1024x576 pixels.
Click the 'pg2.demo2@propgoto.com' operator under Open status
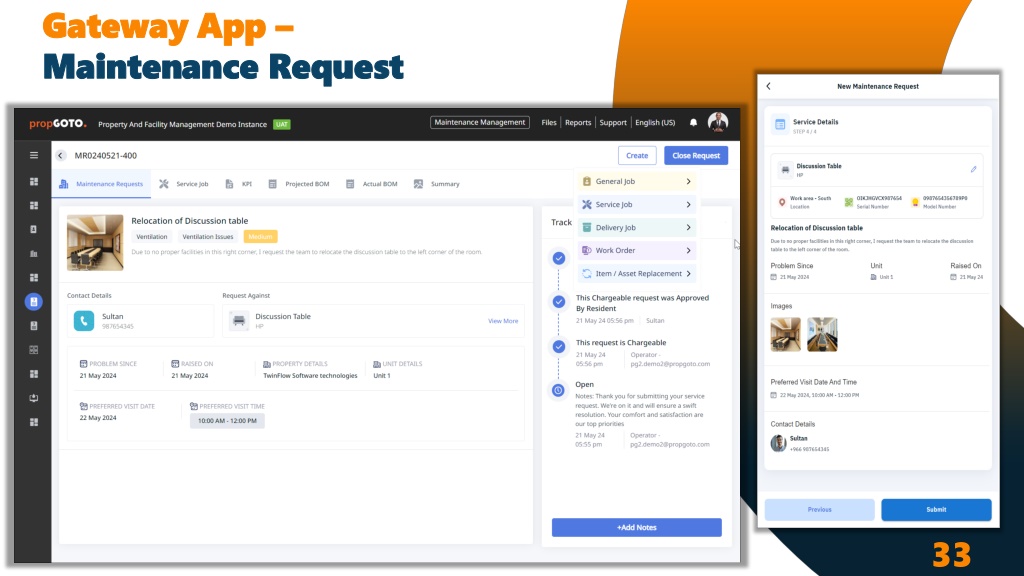(669, 444)
